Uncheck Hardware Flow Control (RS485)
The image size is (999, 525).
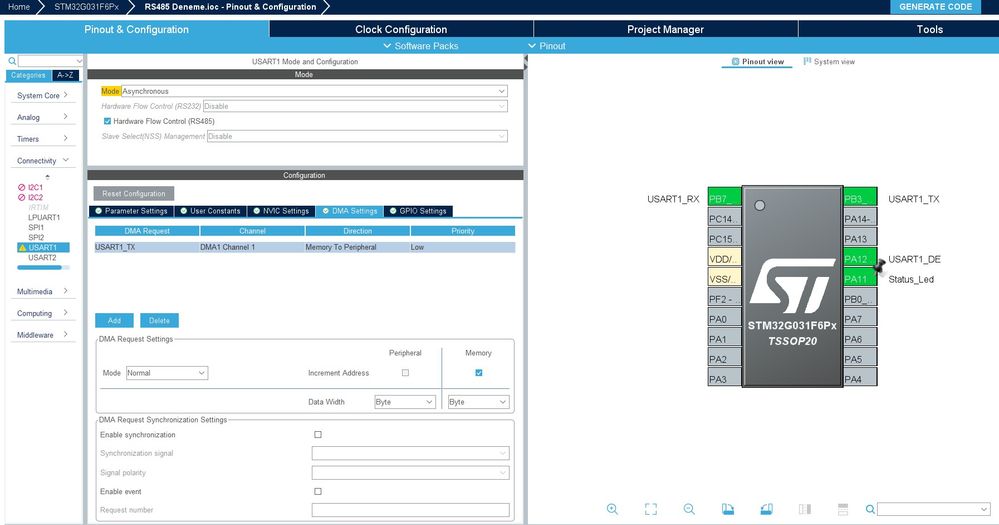click(107, 121)
